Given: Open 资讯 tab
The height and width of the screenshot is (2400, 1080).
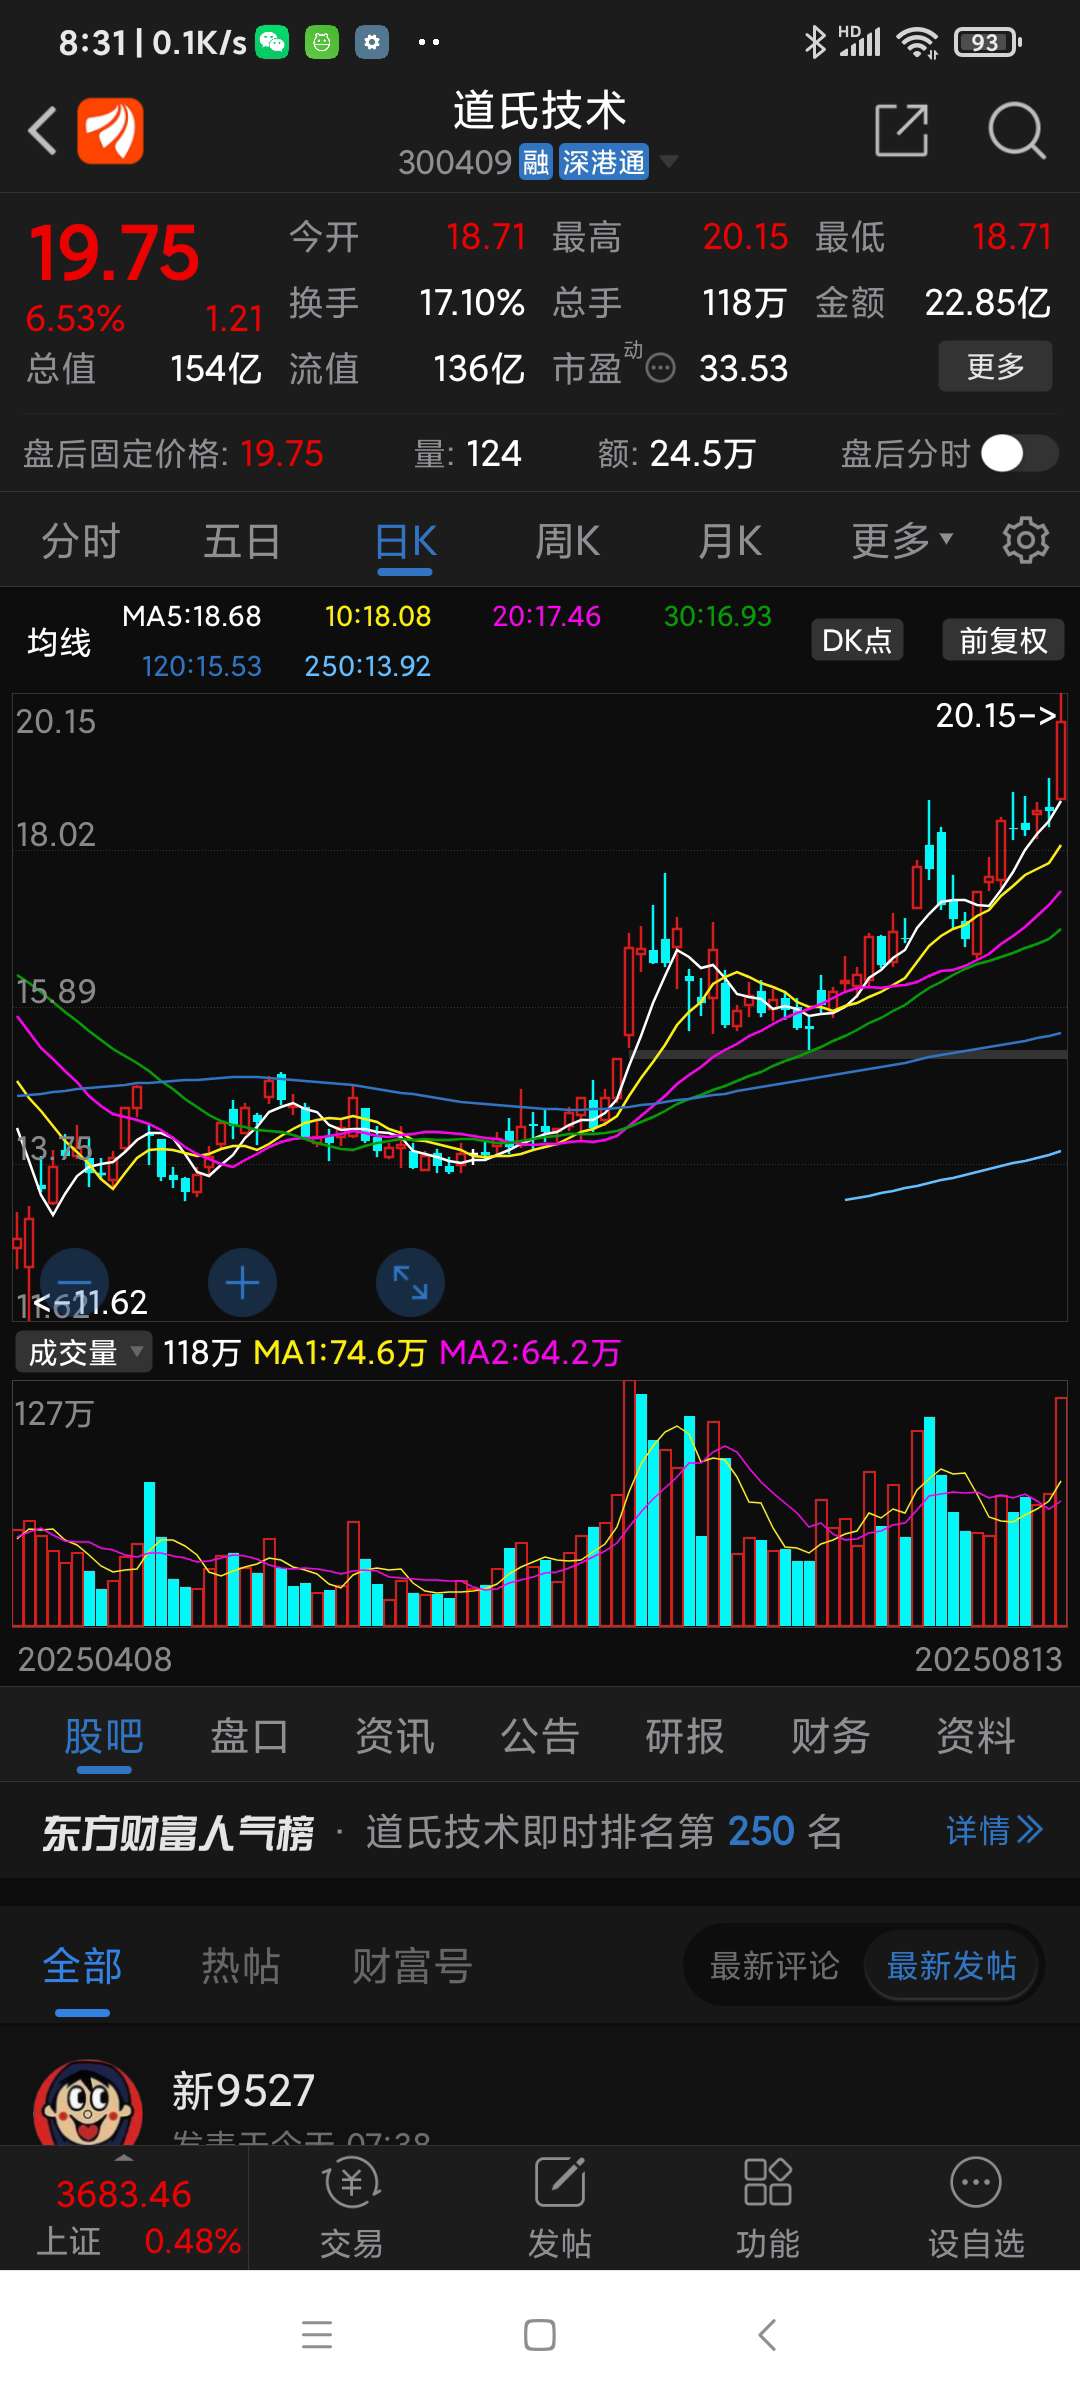Looking at the screenshot, I should coord(395,1736).
